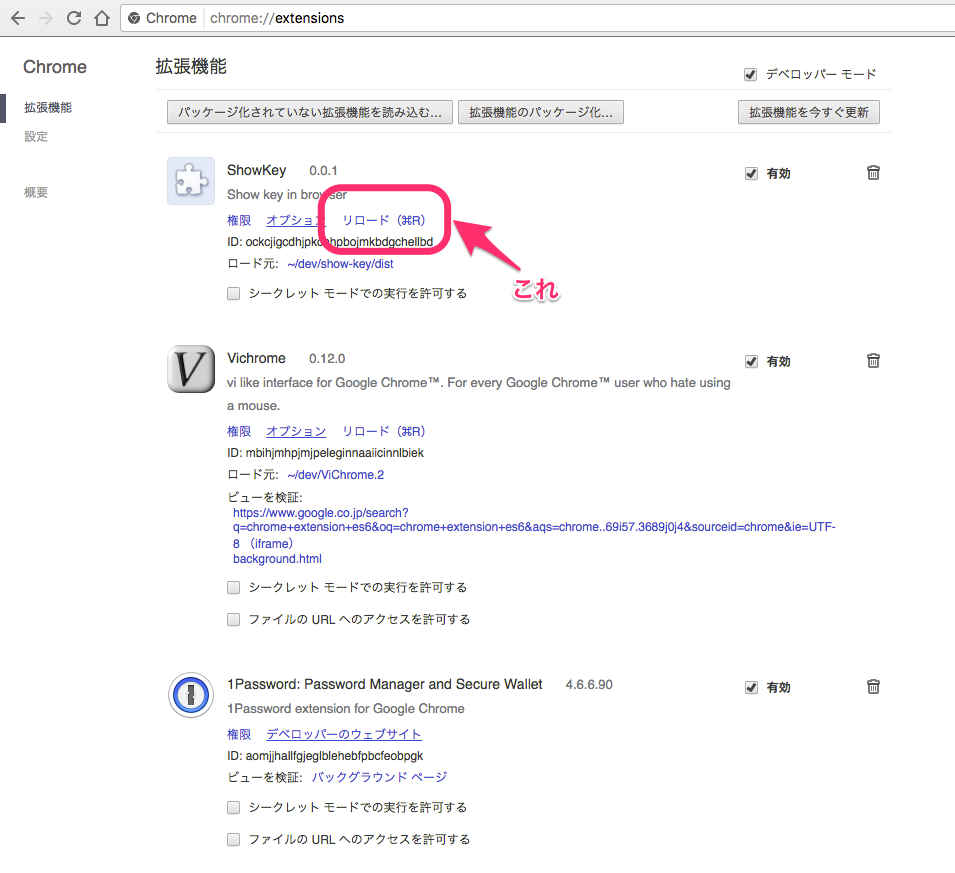955x873 pixels.
Task: Click the browser back arrow
Action: 17,18
